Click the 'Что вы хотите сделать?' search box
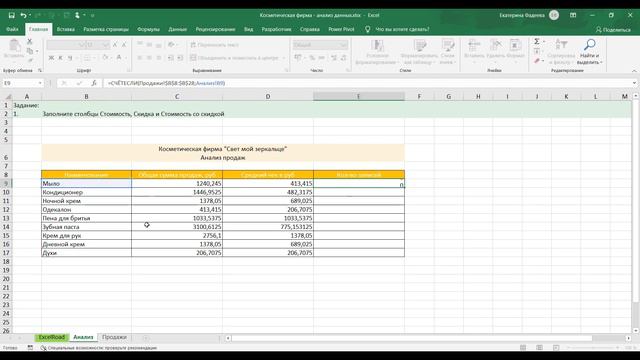 point(402,29)
